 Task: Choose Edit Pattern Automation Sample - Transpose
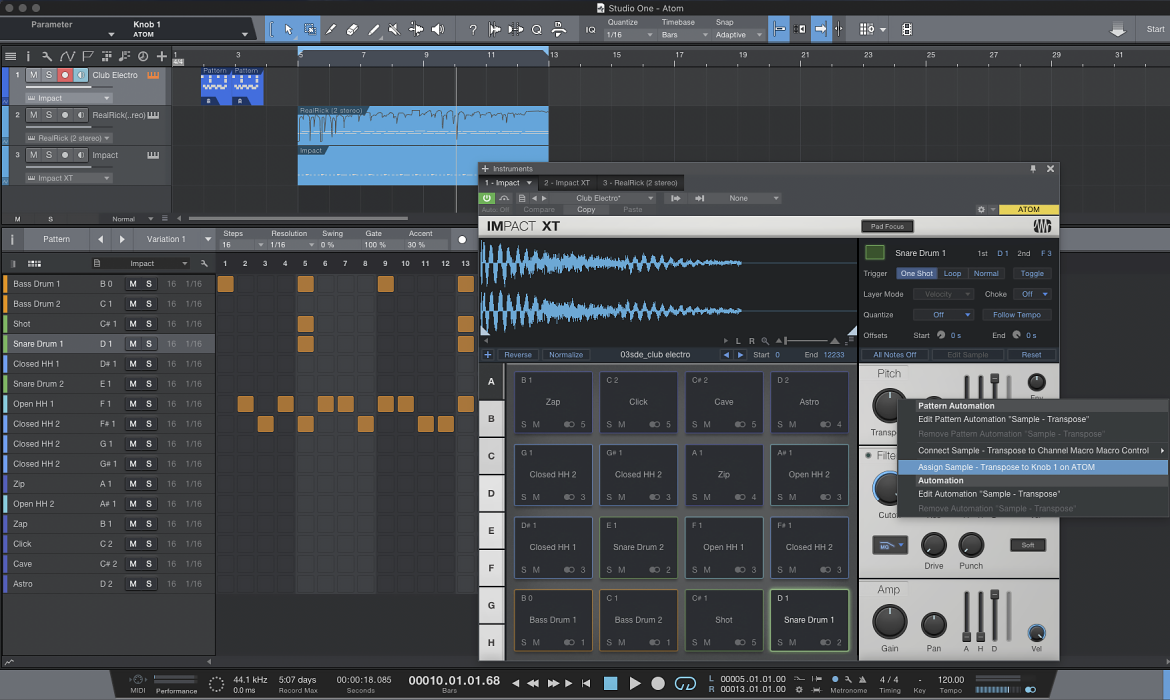click(x=1032, y=419)
